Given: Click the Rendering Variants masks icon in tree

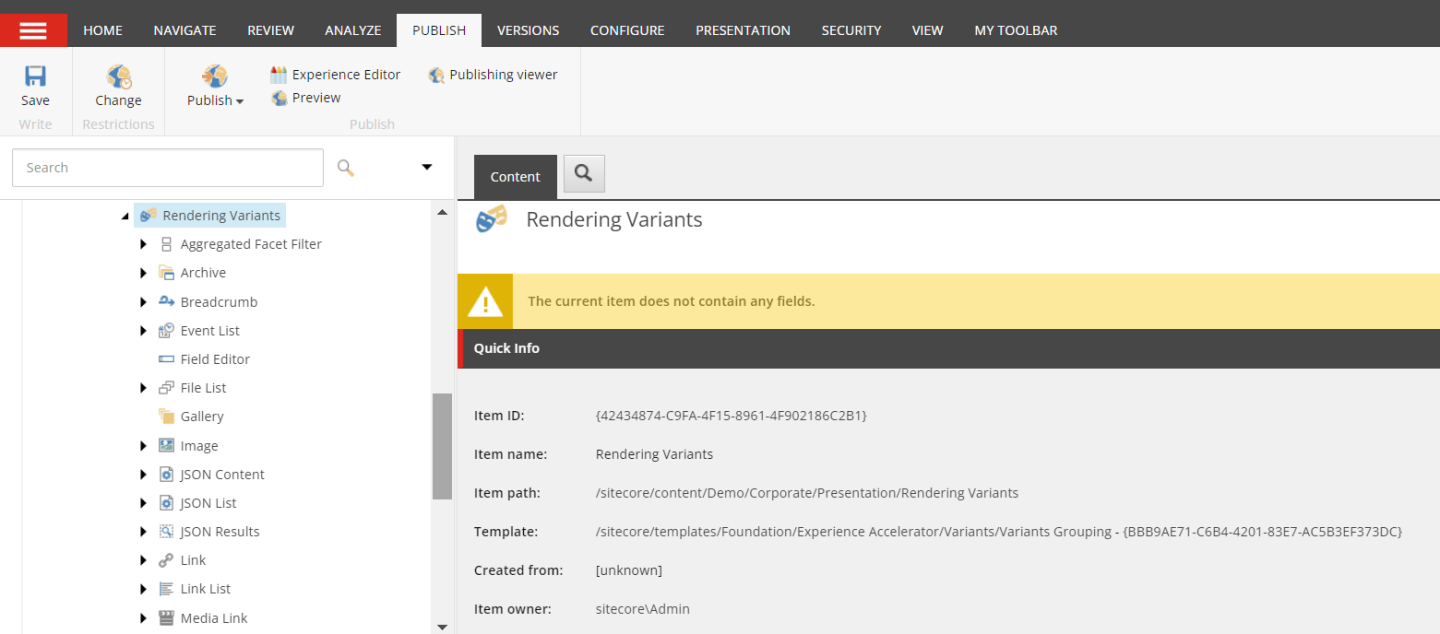Looking at the screenshot, I should click(x=148, y=215).
